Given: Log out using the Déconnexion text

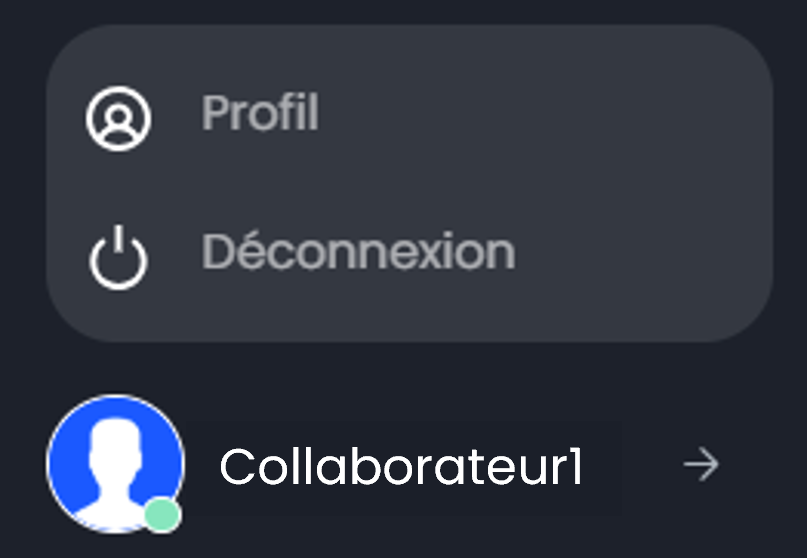Looking at the screenshot, I should click(x=358, y=251).
